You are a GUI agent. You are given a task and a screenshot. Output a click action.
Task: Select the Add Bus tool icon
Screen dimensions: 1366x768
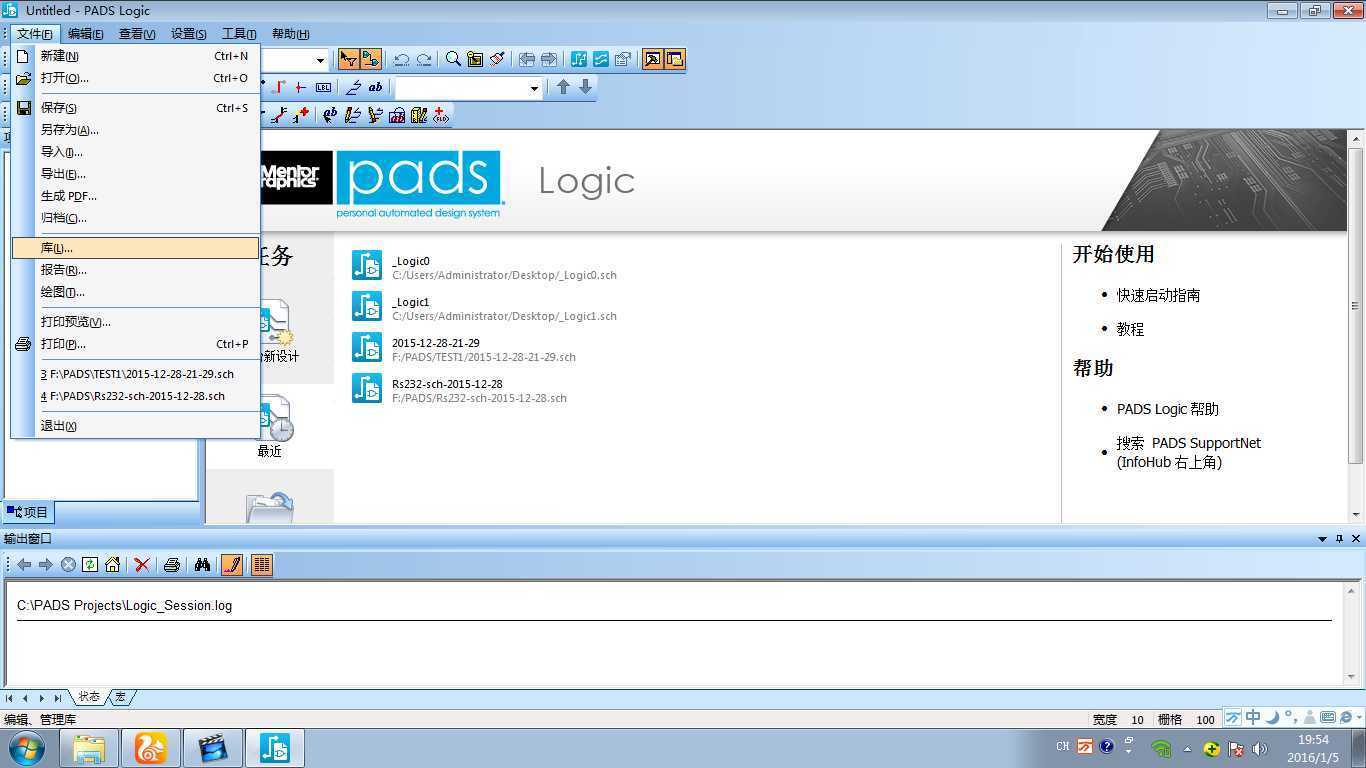click(353, 87)
